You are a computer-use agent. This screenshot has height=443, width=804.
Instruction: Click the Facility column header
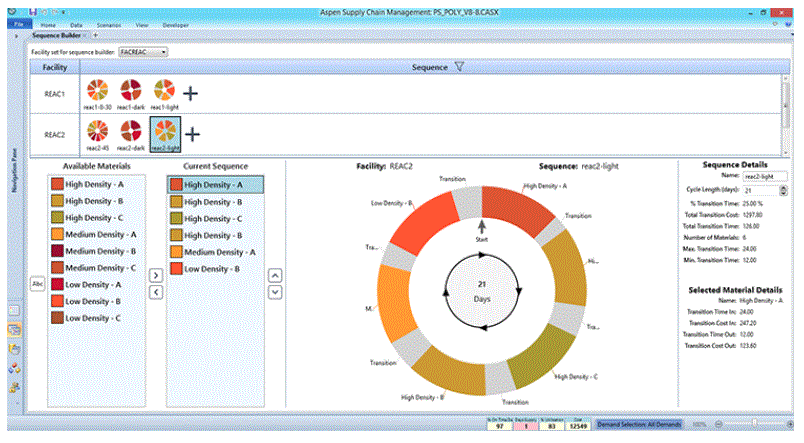55,67
